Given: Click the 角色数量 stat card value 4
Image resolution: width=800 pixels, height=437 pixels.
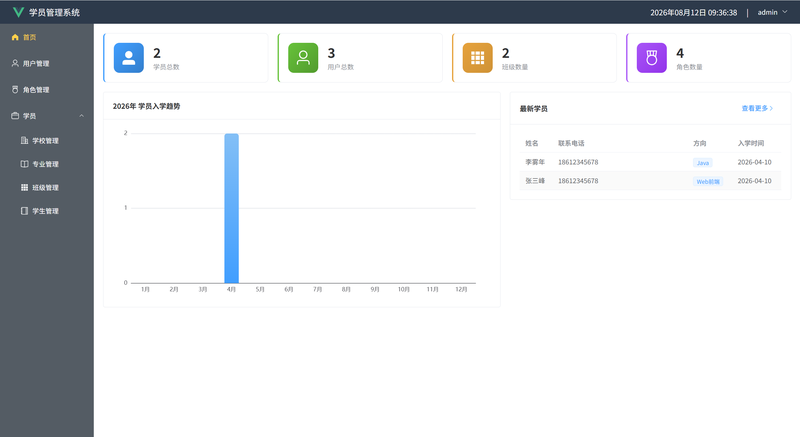Looking at the screenshot, I should [x=680, y=53].
